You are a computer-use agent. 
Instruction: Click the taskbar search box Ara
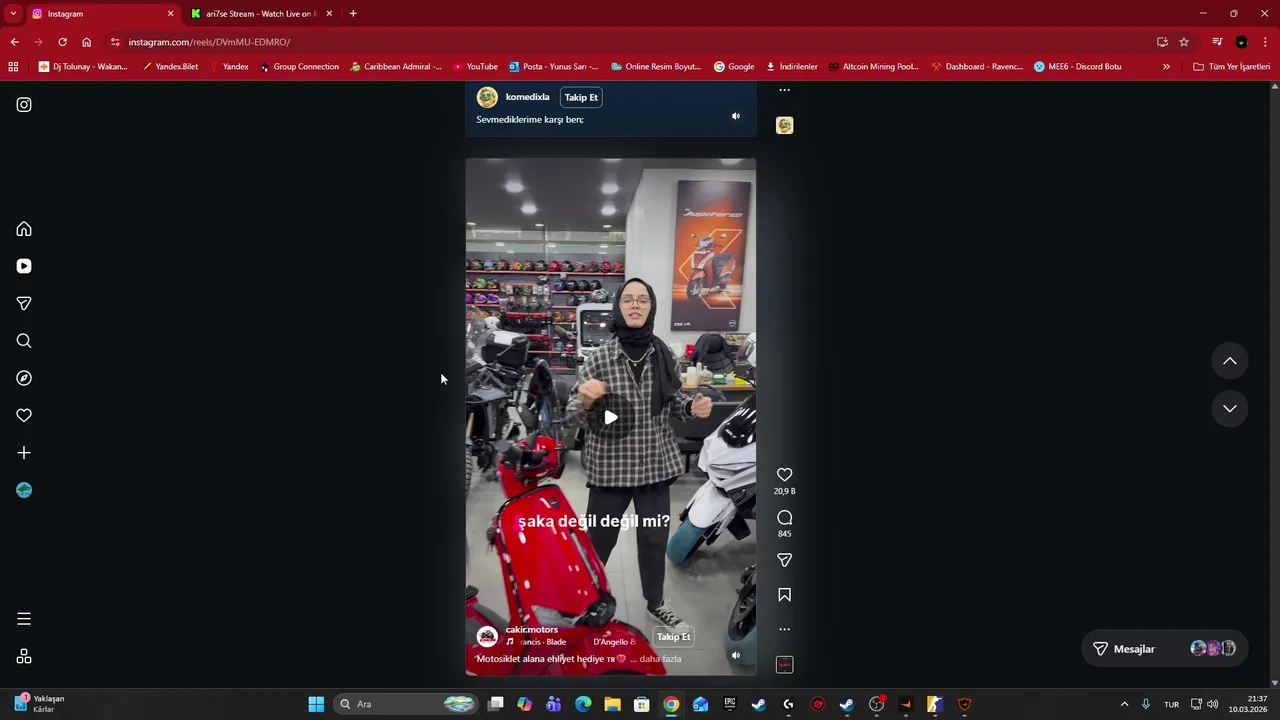pyautogui.click(x=405, y=704)
